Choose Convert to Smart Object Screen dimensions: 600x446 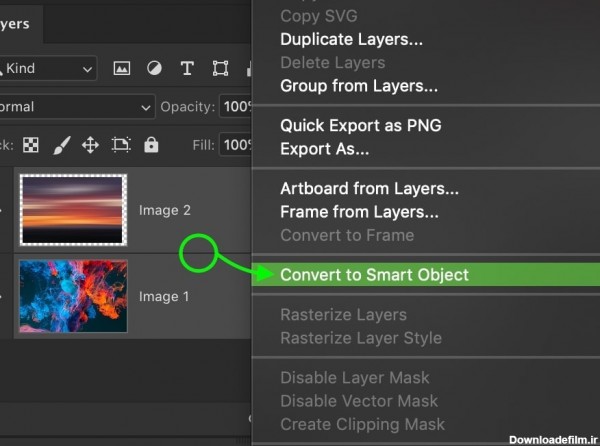click(374, 275)
